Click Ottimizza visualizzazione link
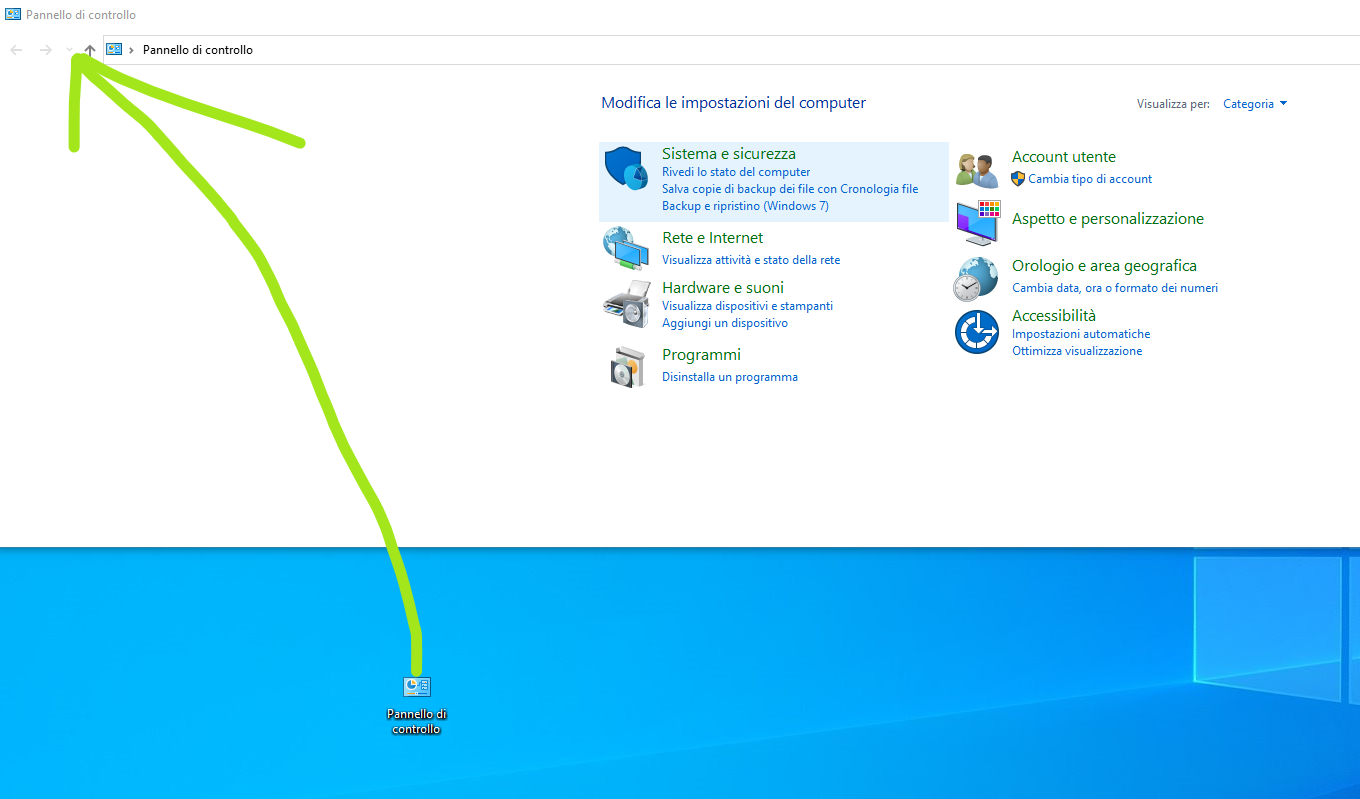 pos(1077,351)
